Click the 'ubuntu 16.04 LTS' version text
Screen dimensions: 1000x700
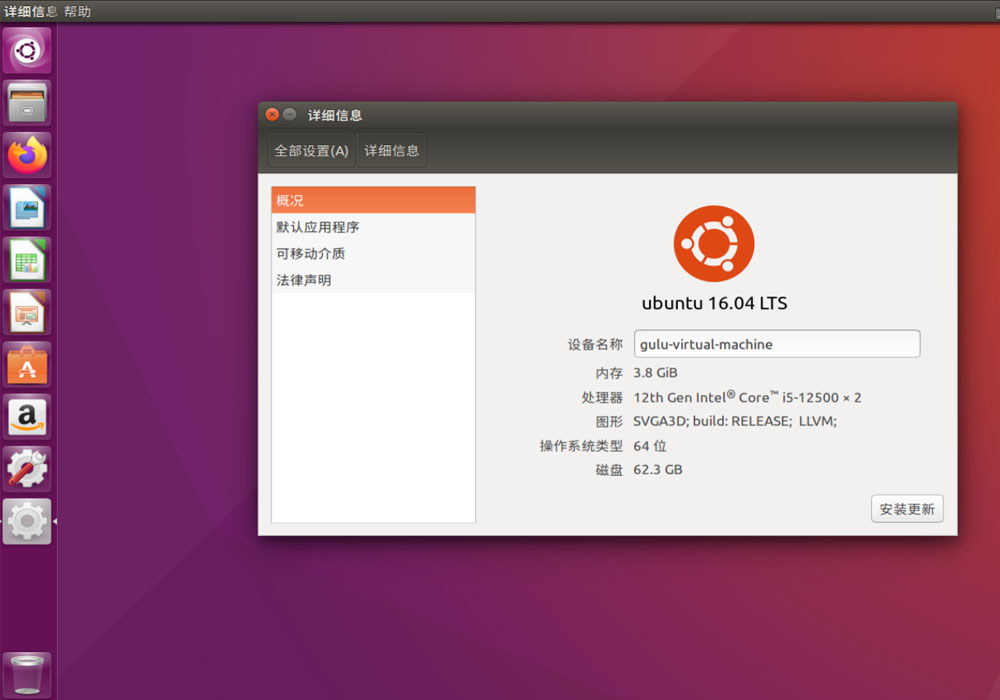714,303
